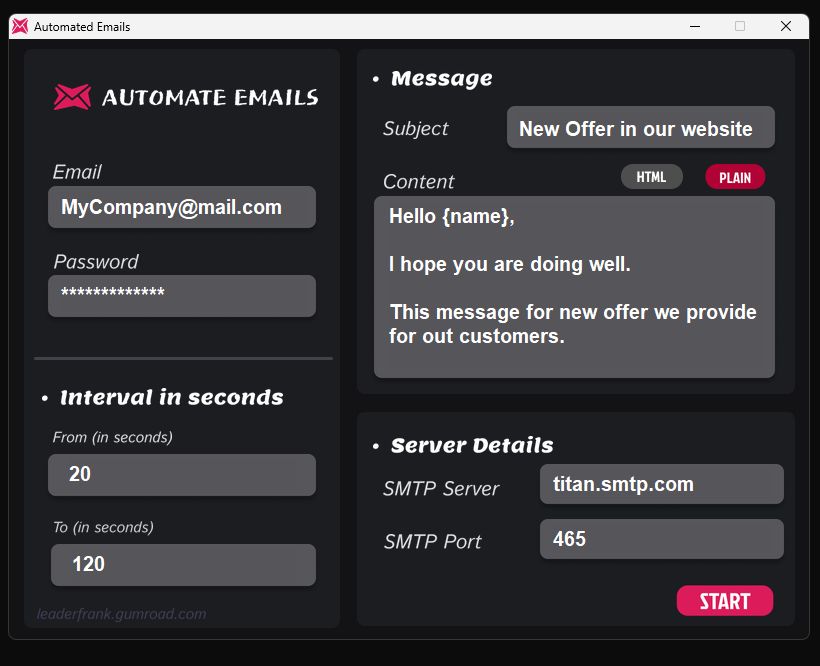Select the From interval field showing 20

[181, 474]
